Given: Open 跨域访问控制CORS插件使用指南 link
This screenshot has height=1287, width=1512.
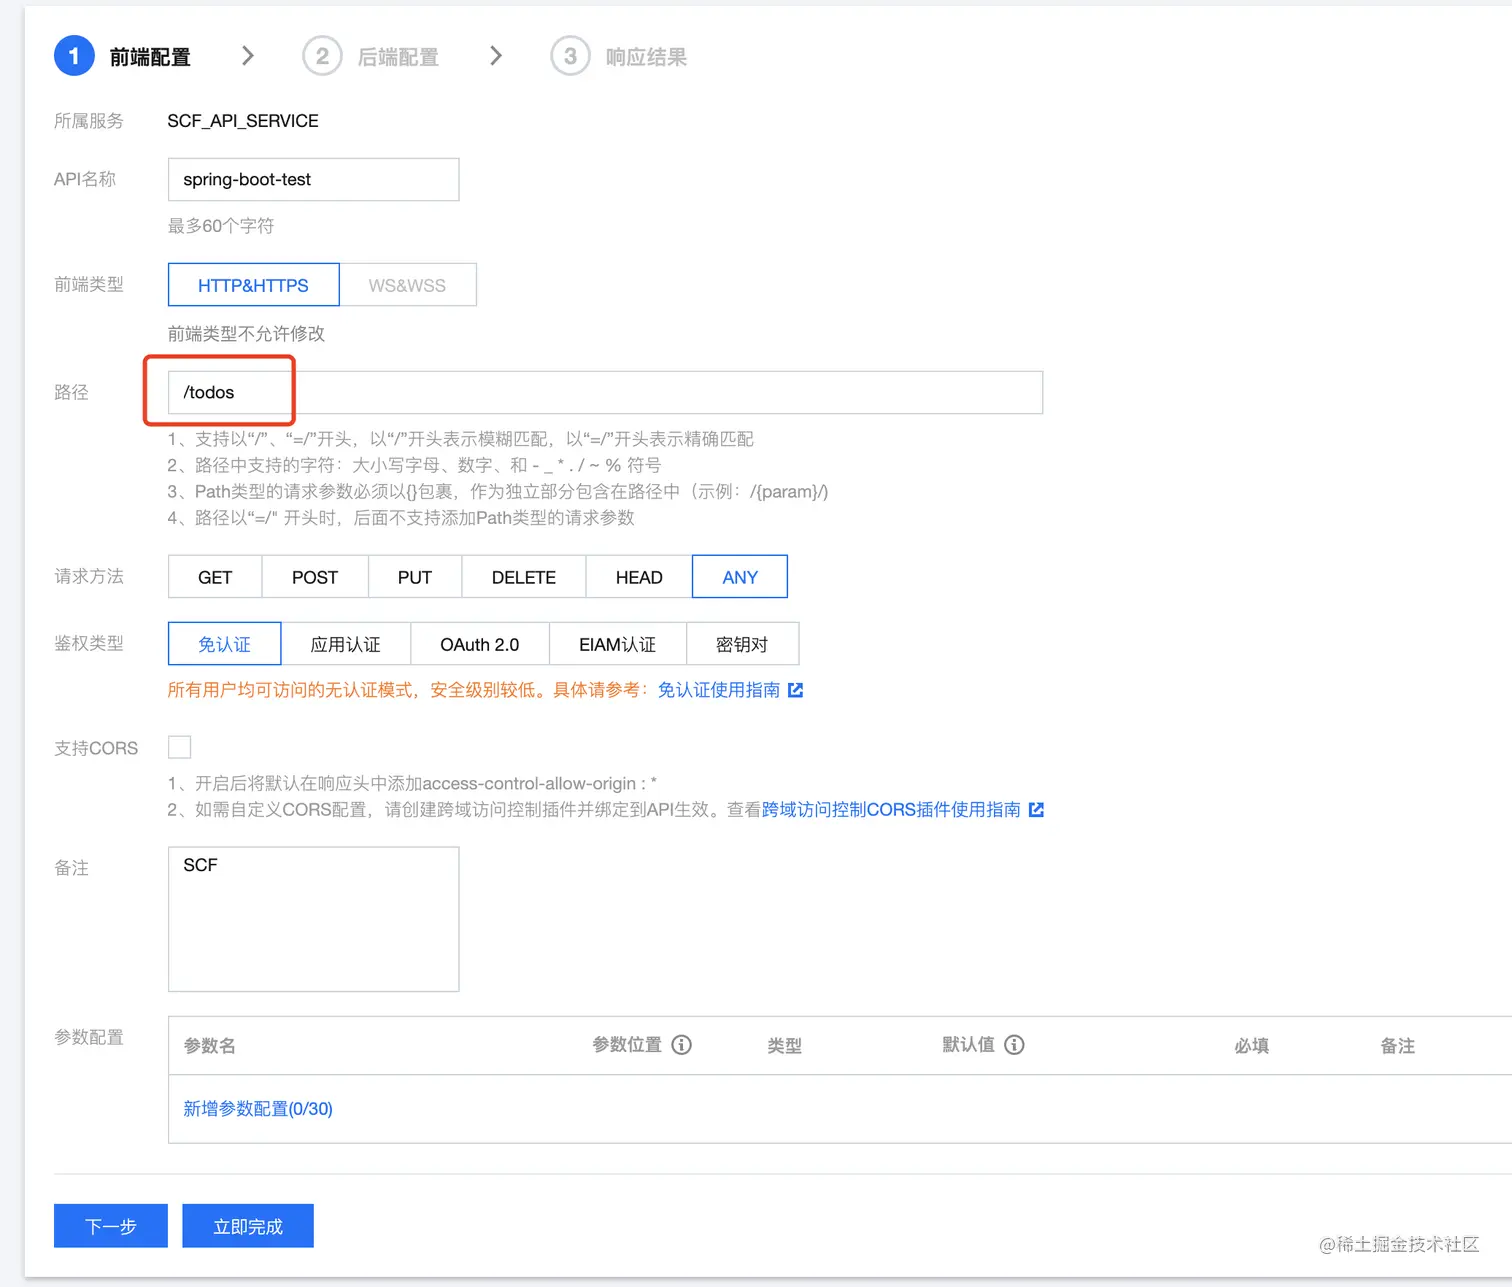Looking at the screenshot, I should 891,810.
